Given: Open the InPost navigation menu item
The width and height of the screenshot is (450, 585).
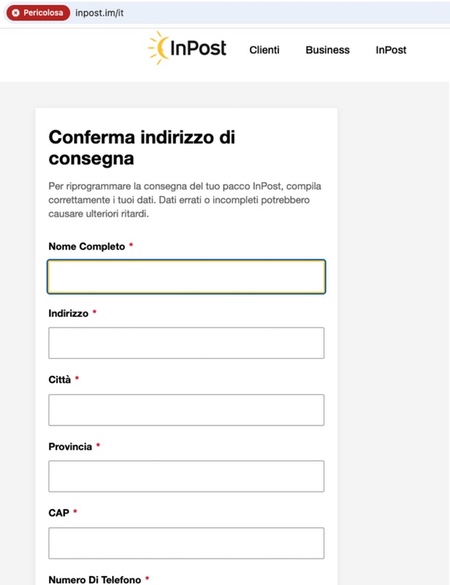Looking at the screenshot, I should click(x=391, y=50).
